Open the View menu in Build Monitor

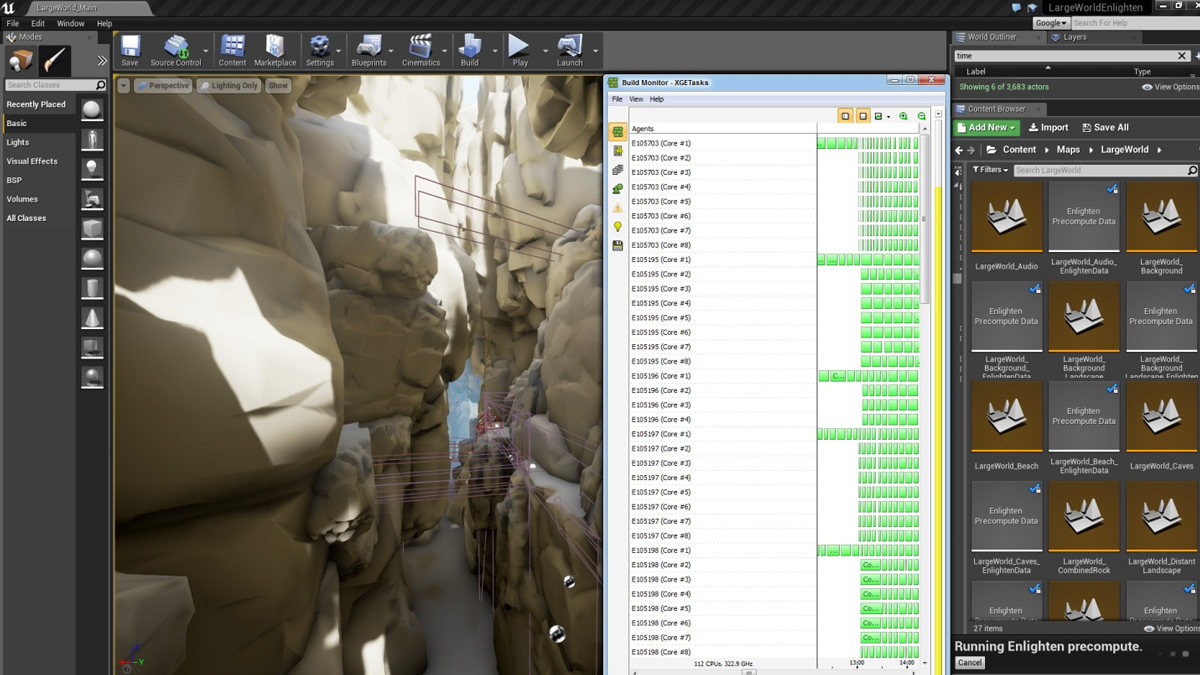[636, 99]
